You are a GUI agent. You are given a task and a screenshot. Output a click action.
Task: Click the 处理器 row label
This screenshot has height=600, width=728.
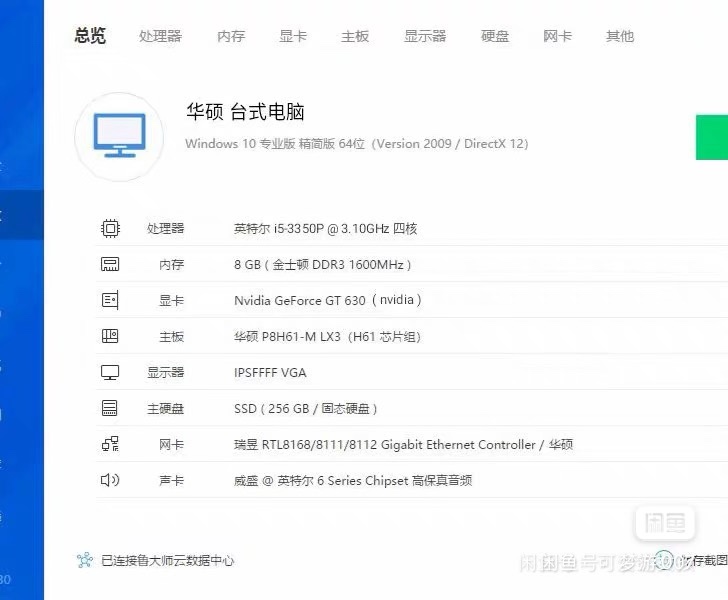click(165, 228)
